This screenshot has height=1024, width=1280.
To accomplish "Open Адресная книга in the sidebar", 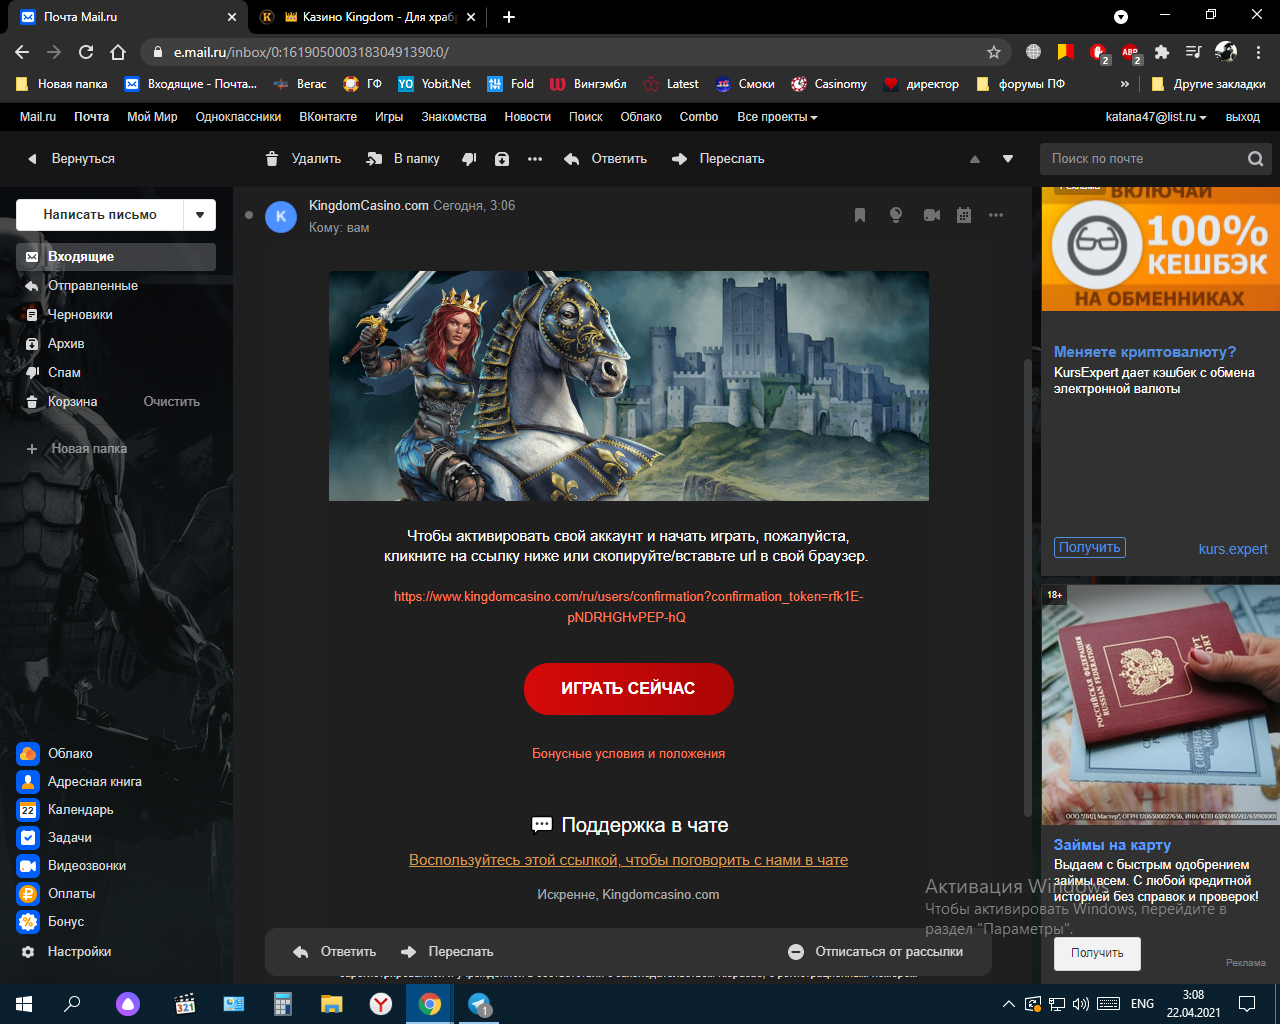I will 80,782.
